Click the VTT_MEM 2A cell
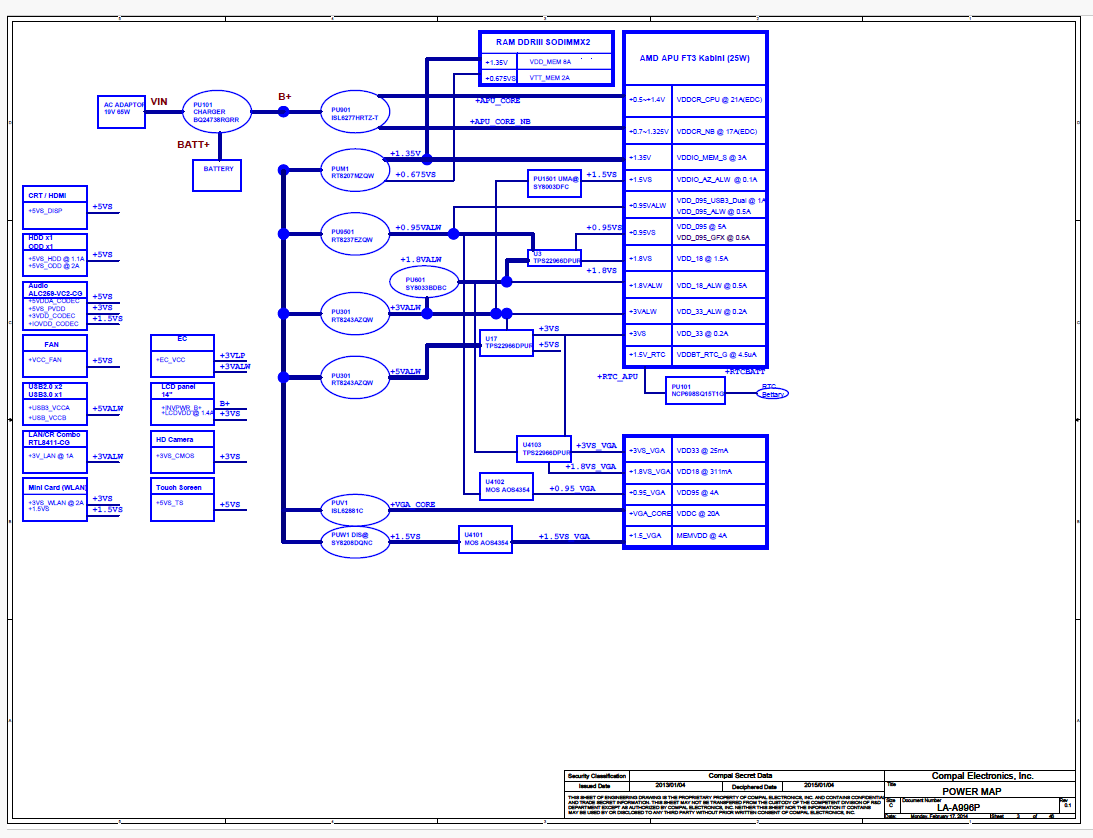 [565, 78]
